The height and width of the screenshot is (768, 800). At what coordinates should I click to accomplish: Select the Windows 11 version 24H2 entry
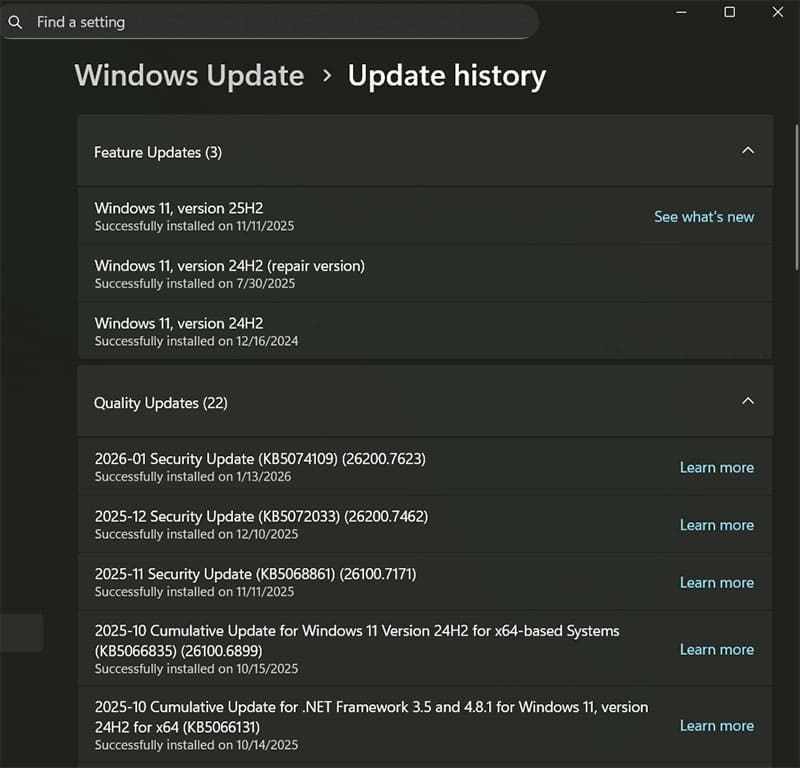click(x=300, y=331)
